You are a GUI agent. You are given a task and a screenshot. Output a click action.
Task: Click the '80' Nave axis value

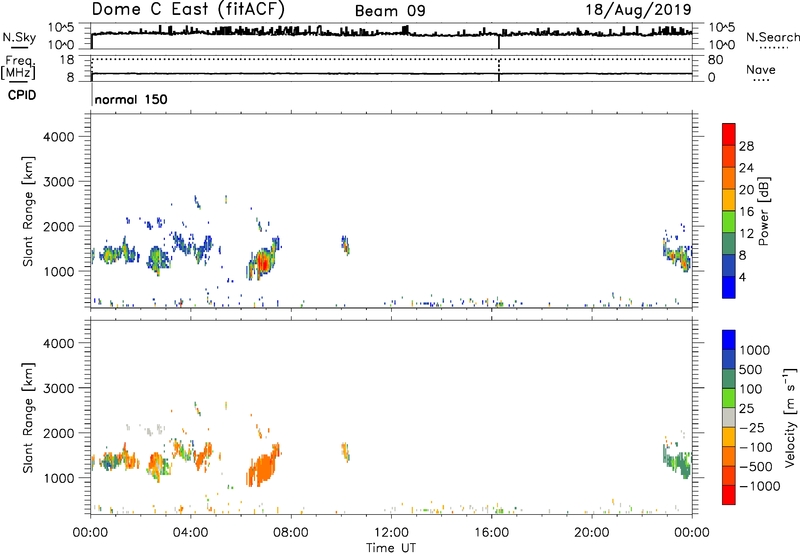716,60
